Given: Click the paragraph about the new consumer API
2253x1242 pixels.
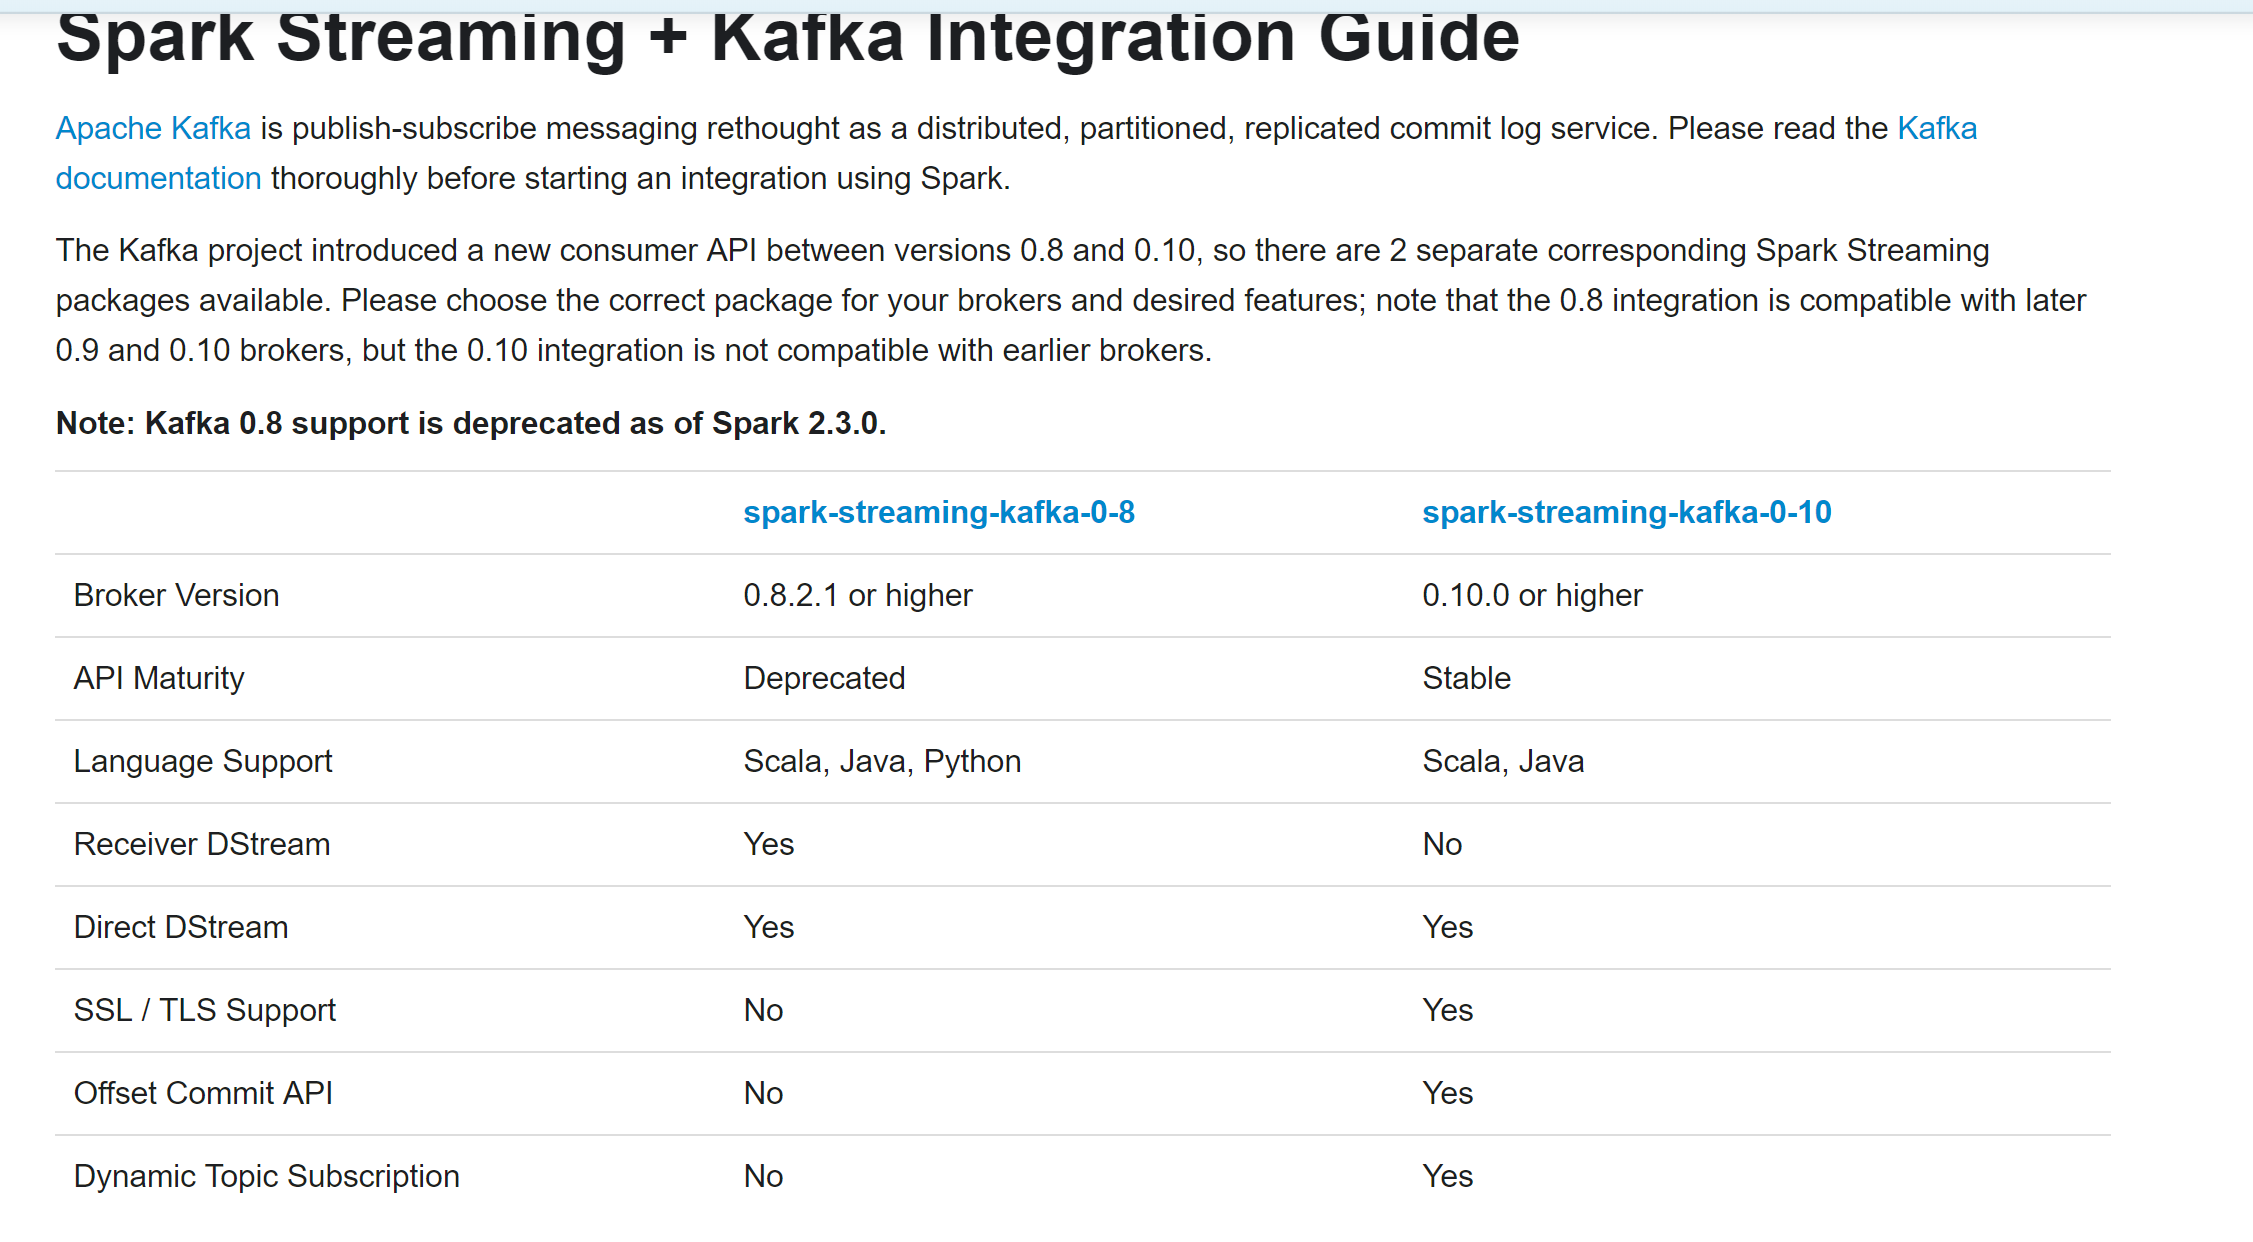Looking at the screenshot, I should (1071, 300).
